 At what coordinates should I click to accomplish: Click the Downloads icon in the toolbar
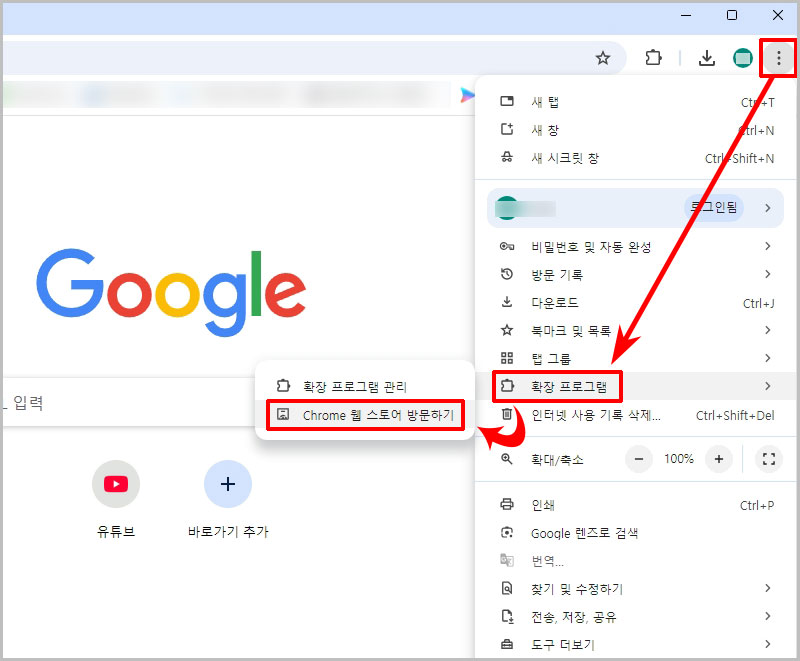coord(706,57)
